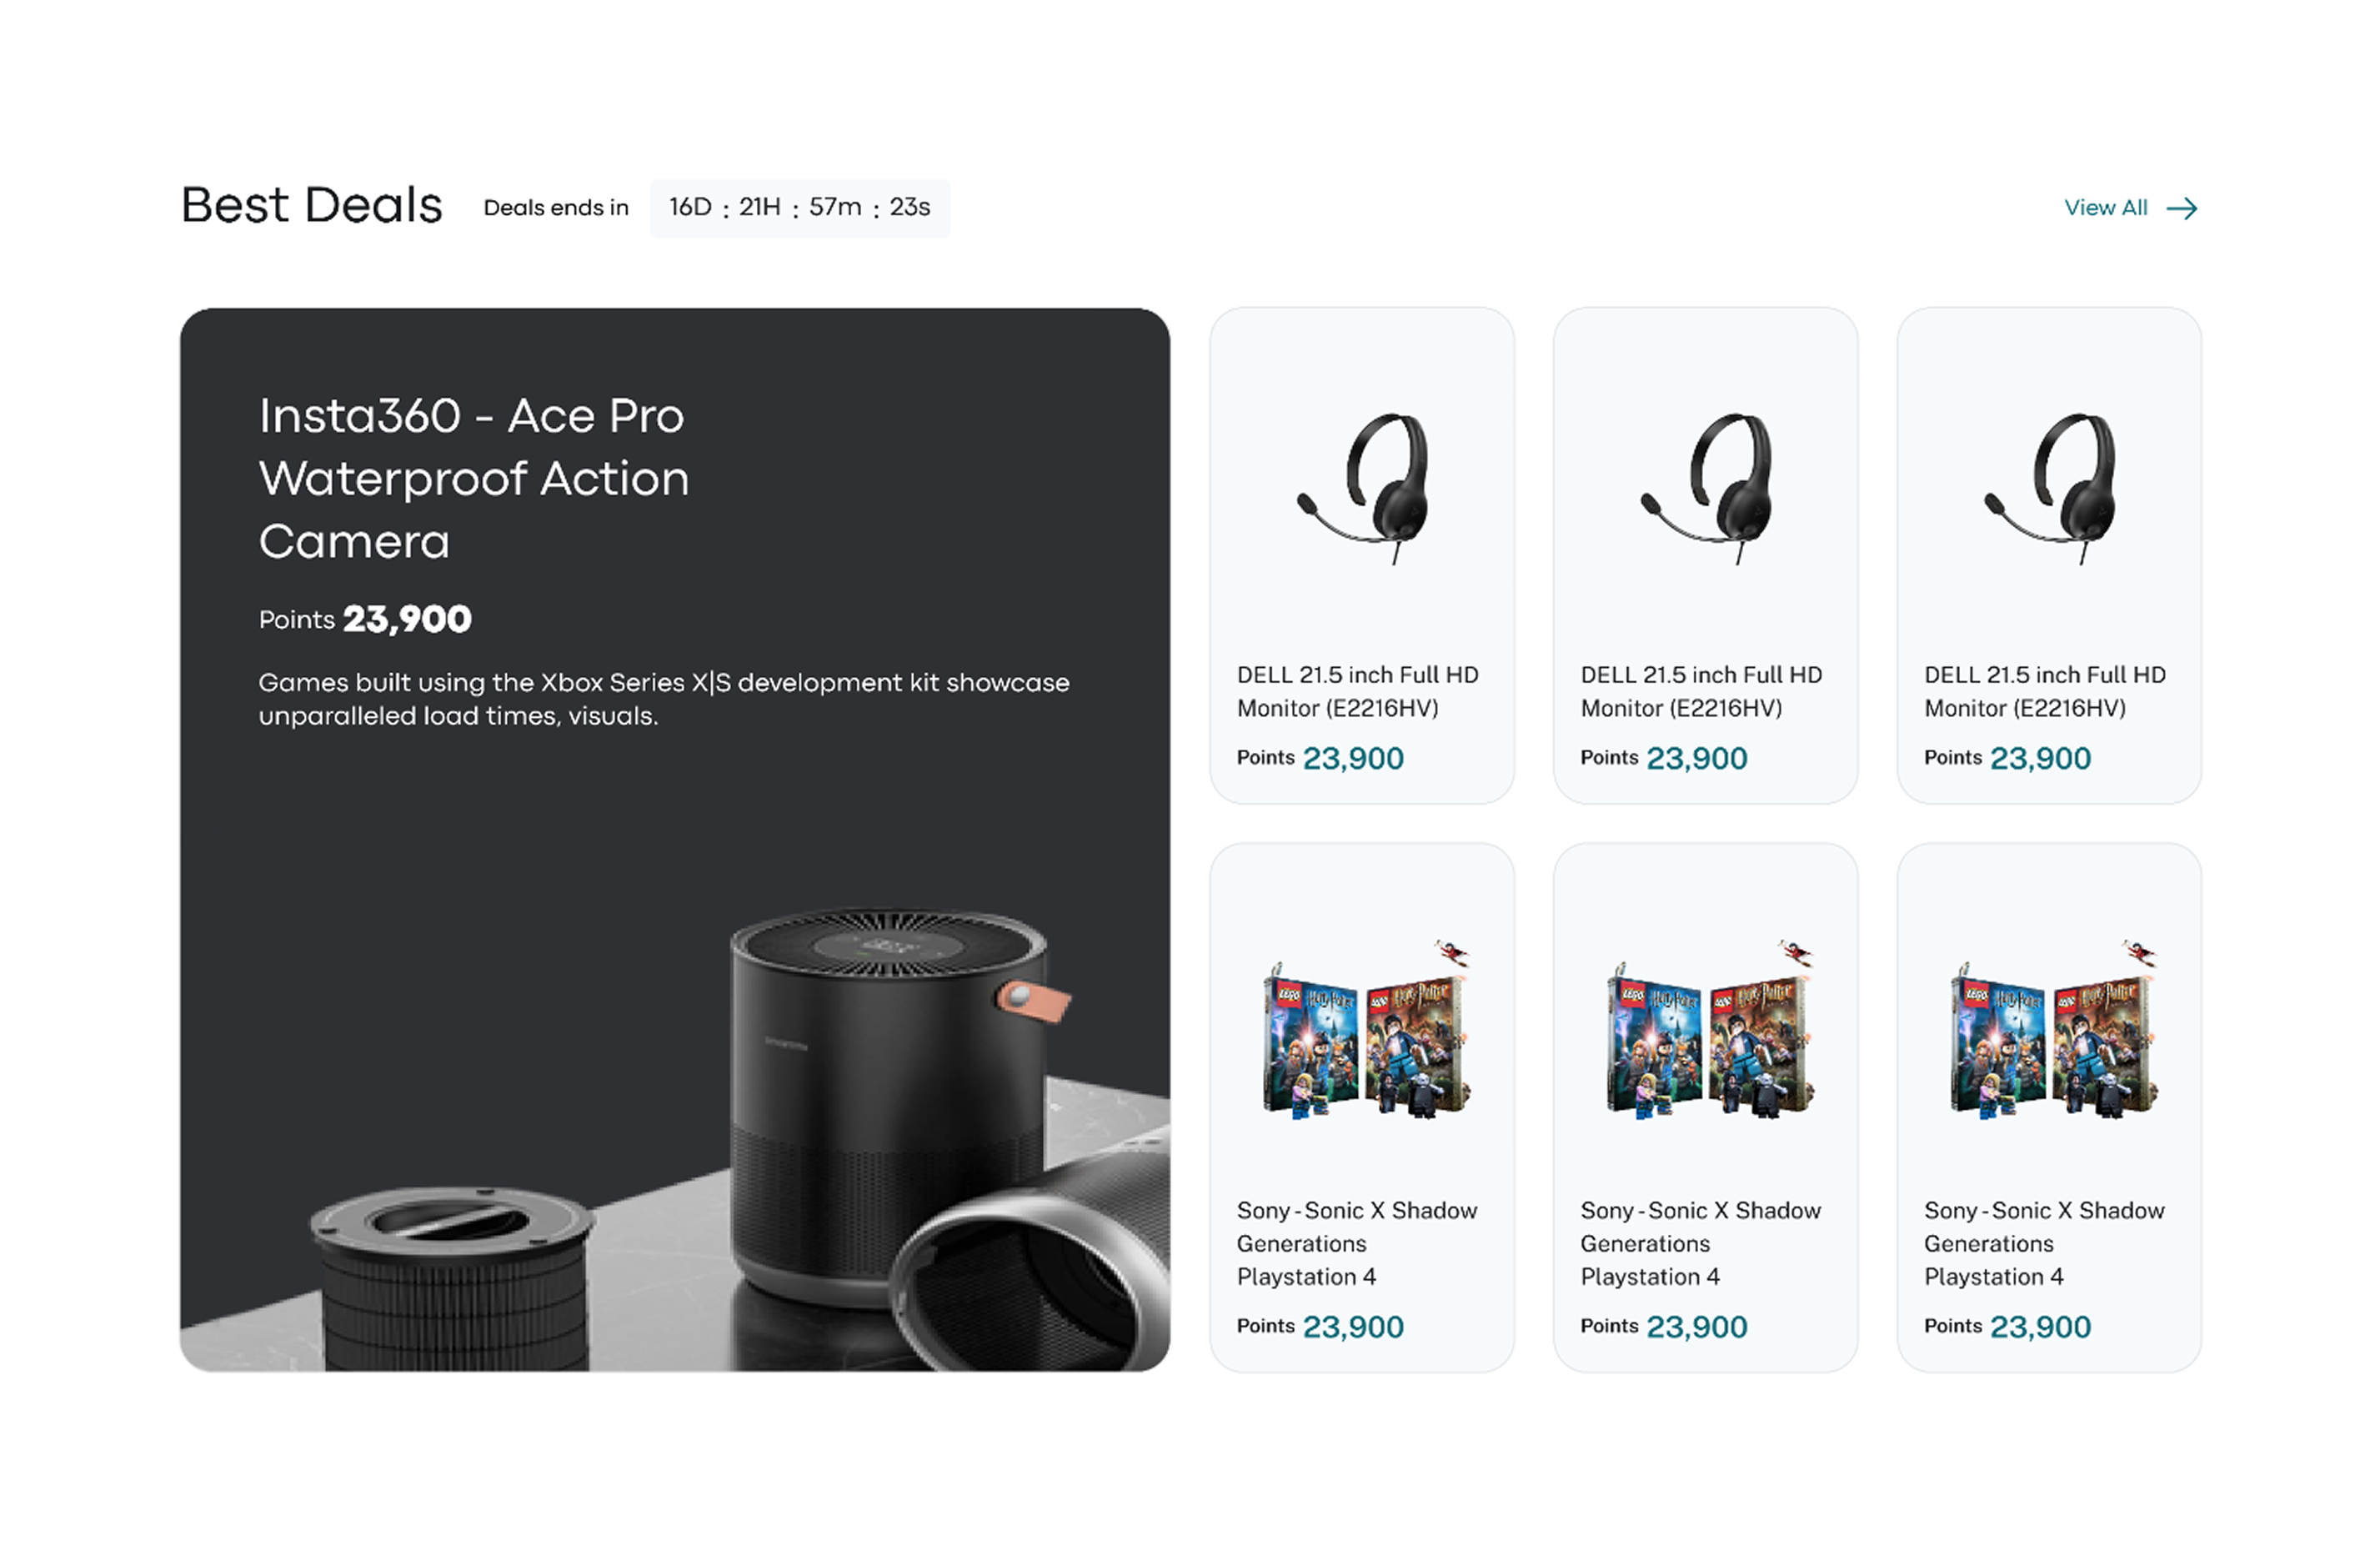Open the leftmost Sony Sonic X Shadow title
Image resolution: width=2380 pixels, height=1556 pixels.
(1357, 1243)
